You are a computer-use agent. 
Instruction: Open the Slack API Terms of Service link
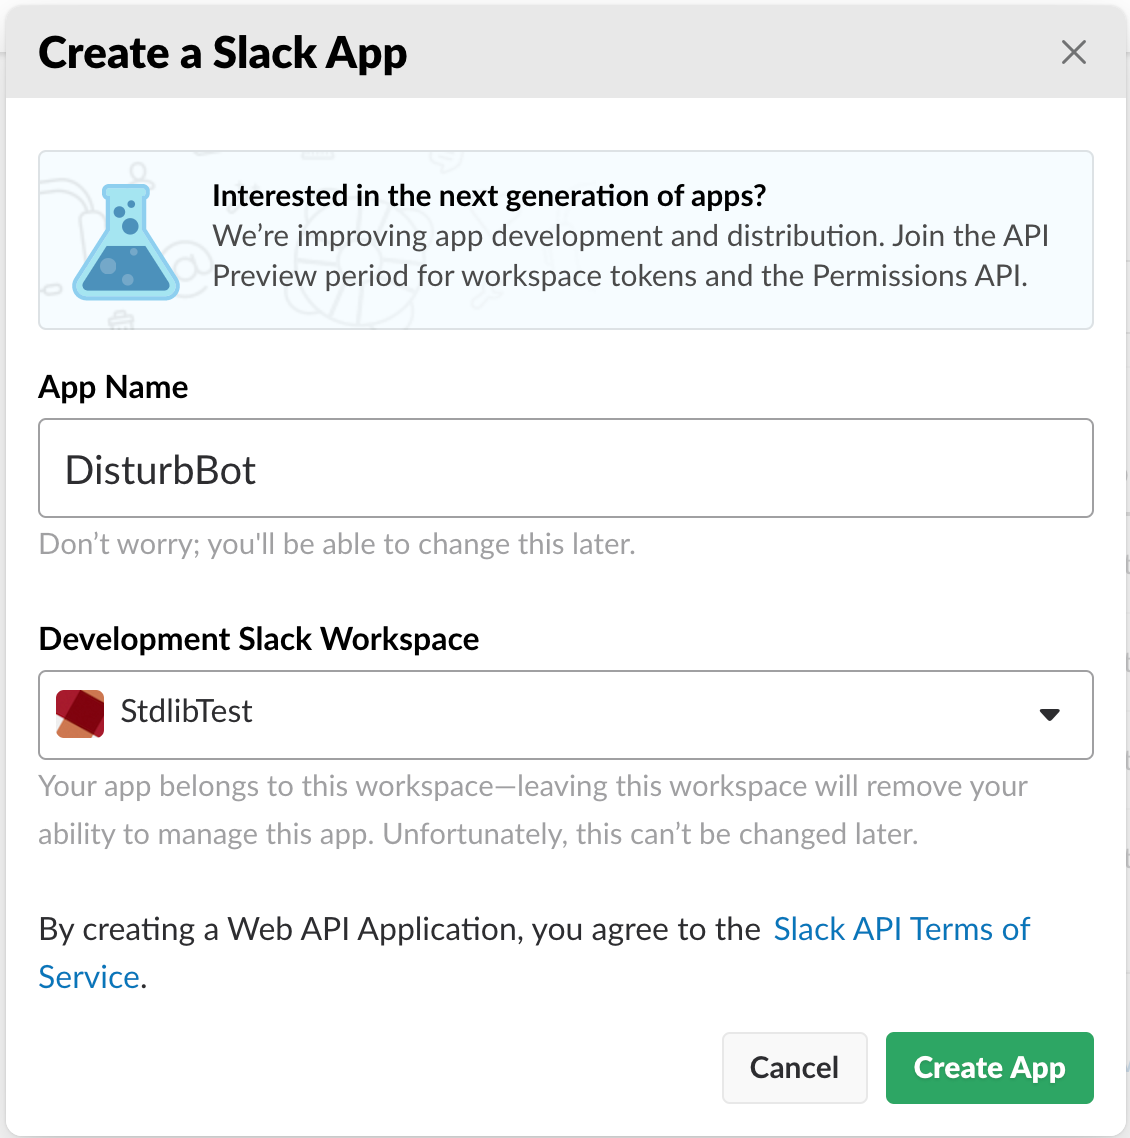[901, 928]
